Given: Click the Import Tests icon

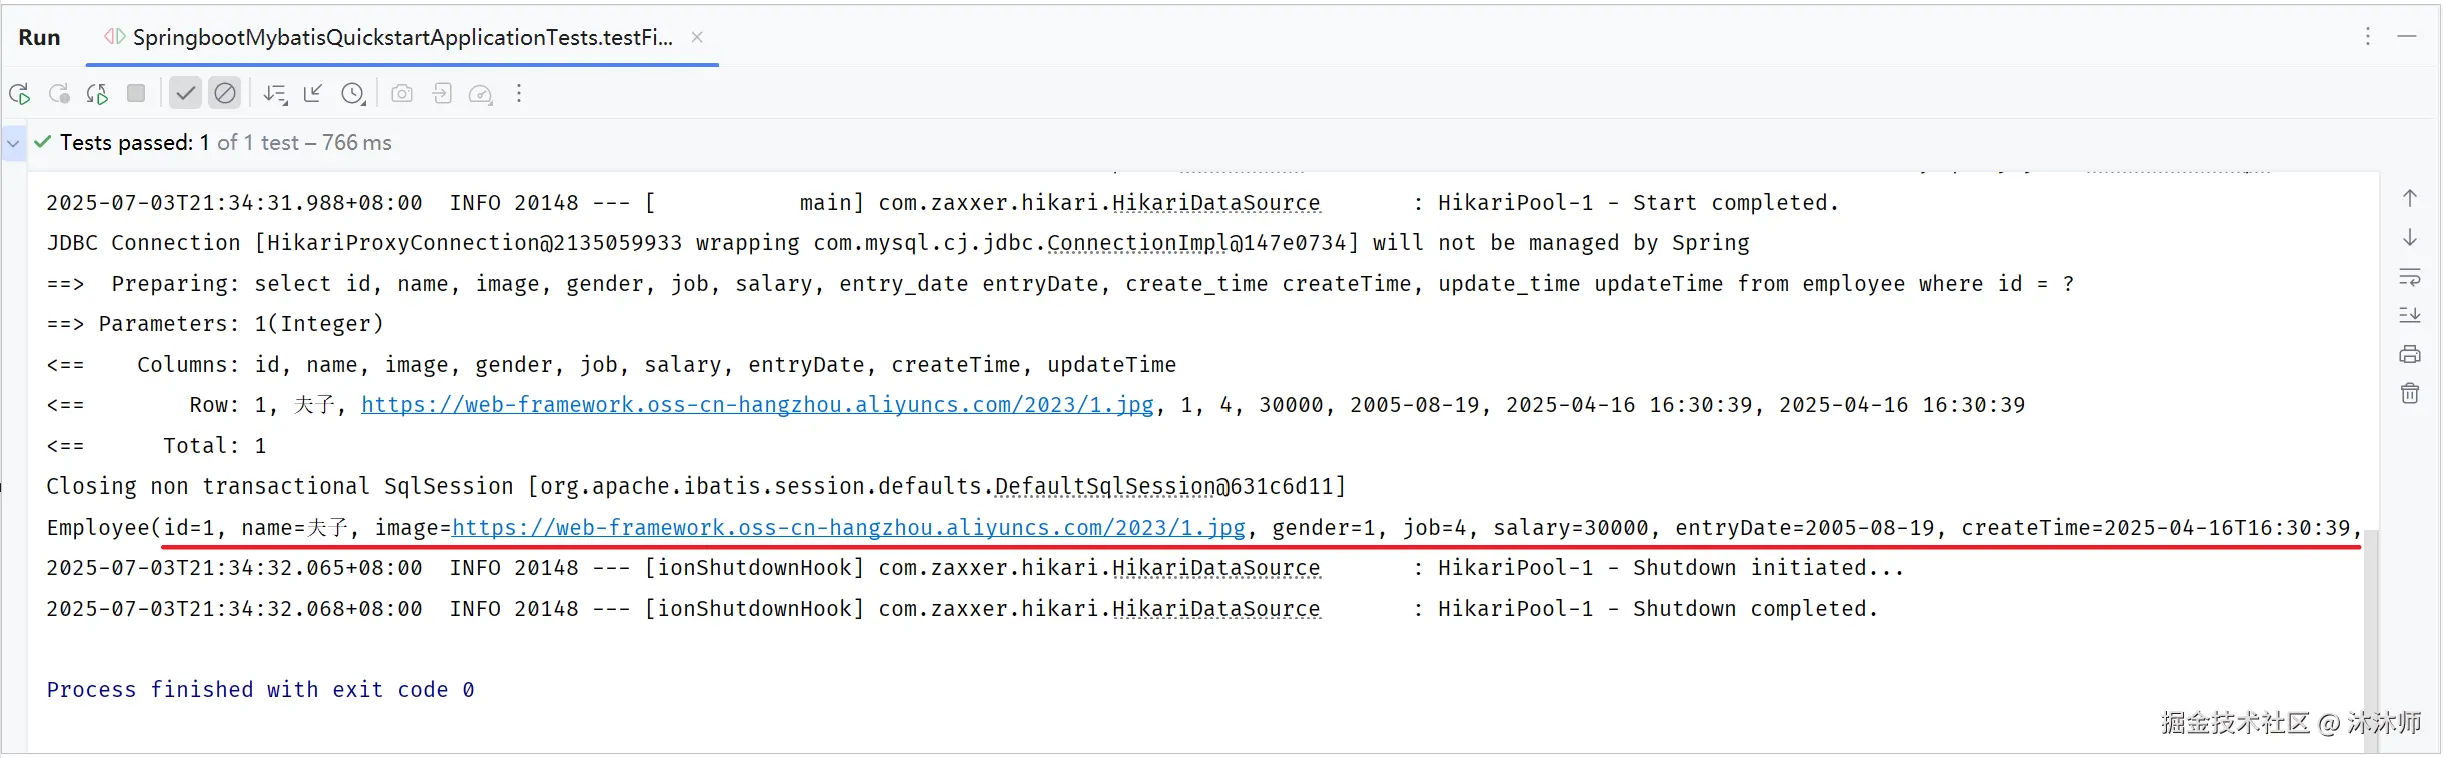Looking at the screenshot, I should click(x=442, y=93).
